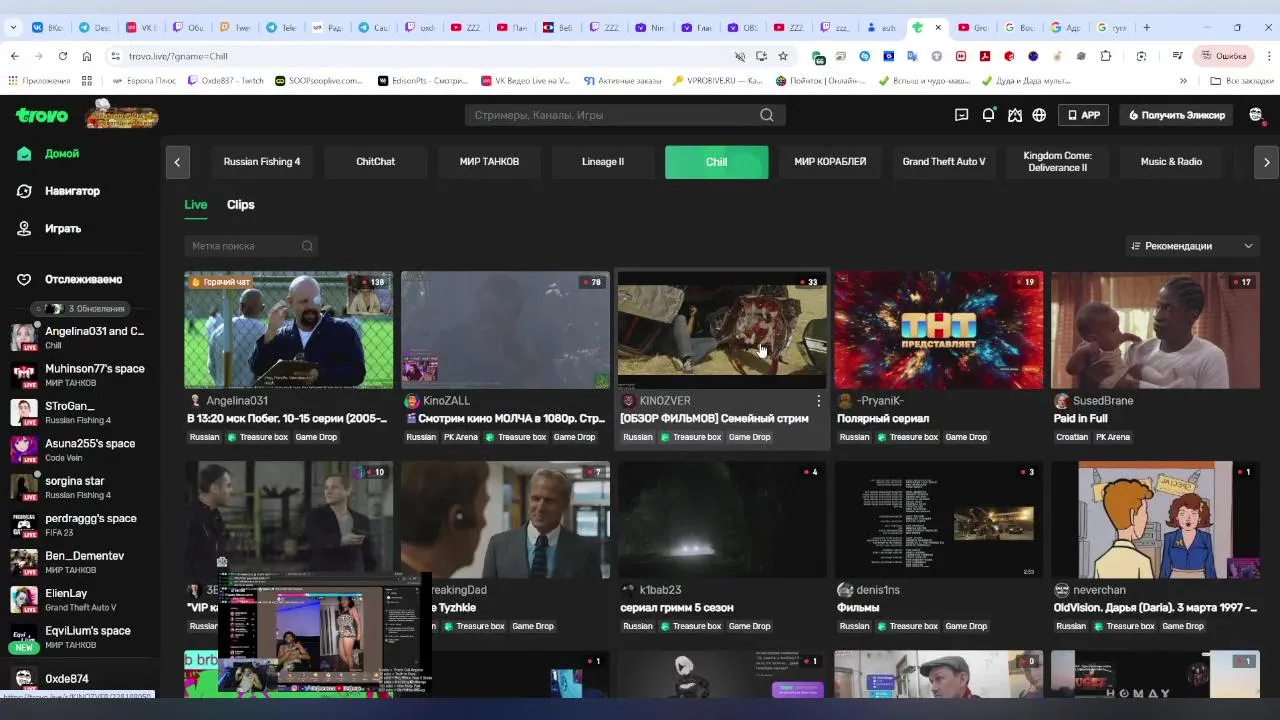This screenshot has width=1280, height=720.
Task: Click the site info icon in address bar
Action: click(x=116, y=56)
